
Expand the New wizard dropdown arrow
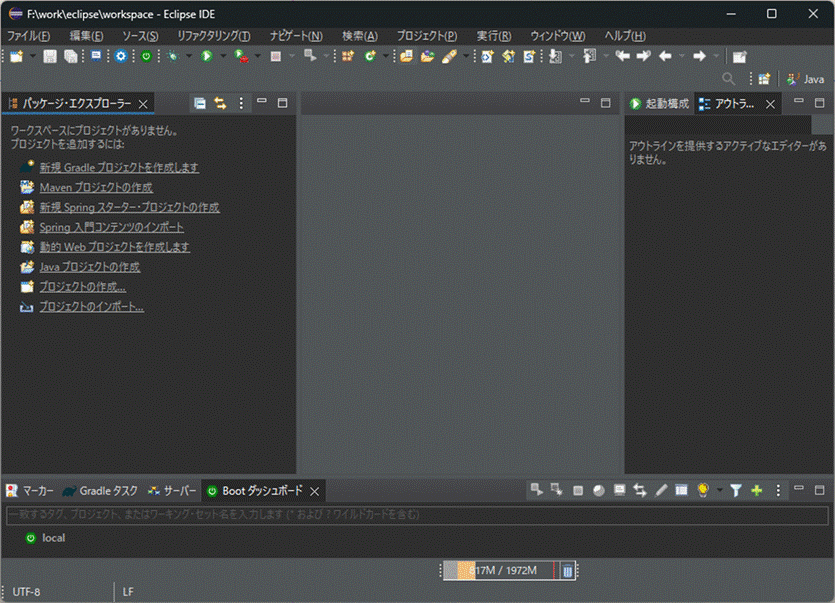[x=32, y=56]
